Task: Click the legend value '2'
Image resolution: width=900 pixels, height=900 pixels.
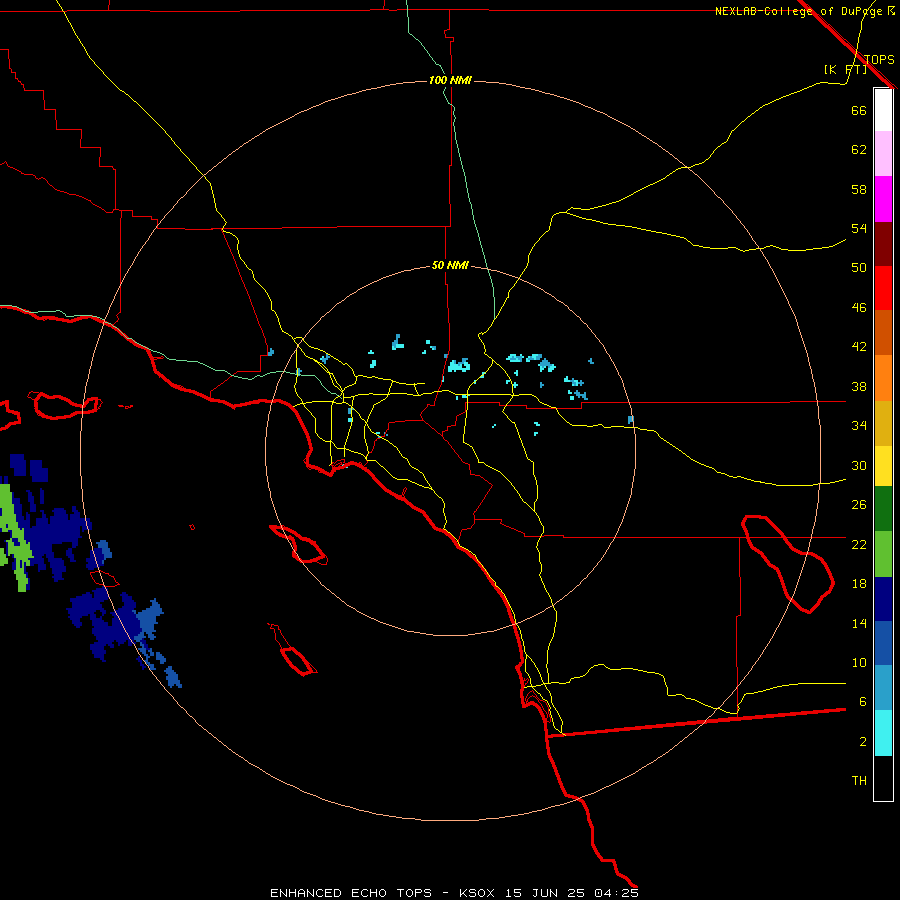Action: point(862,742)
